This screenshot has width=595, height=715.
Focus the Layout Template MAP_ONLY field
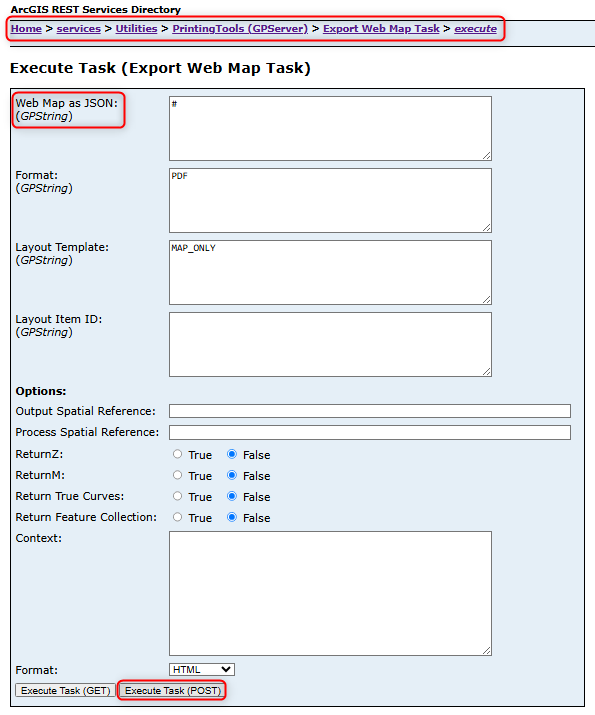[330, 272]
